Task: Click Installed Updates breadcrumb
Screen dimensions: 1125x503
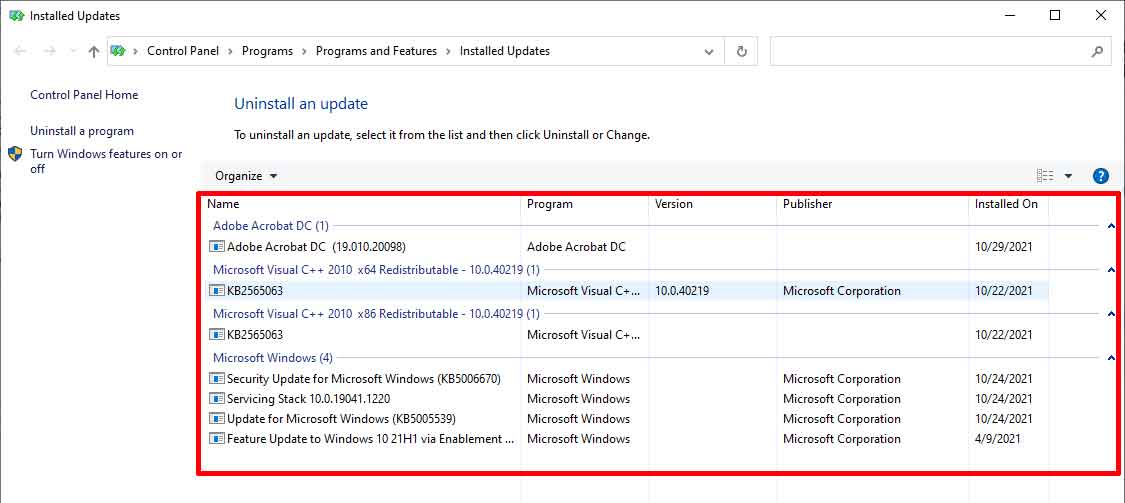Action: [x=504, y=51]
